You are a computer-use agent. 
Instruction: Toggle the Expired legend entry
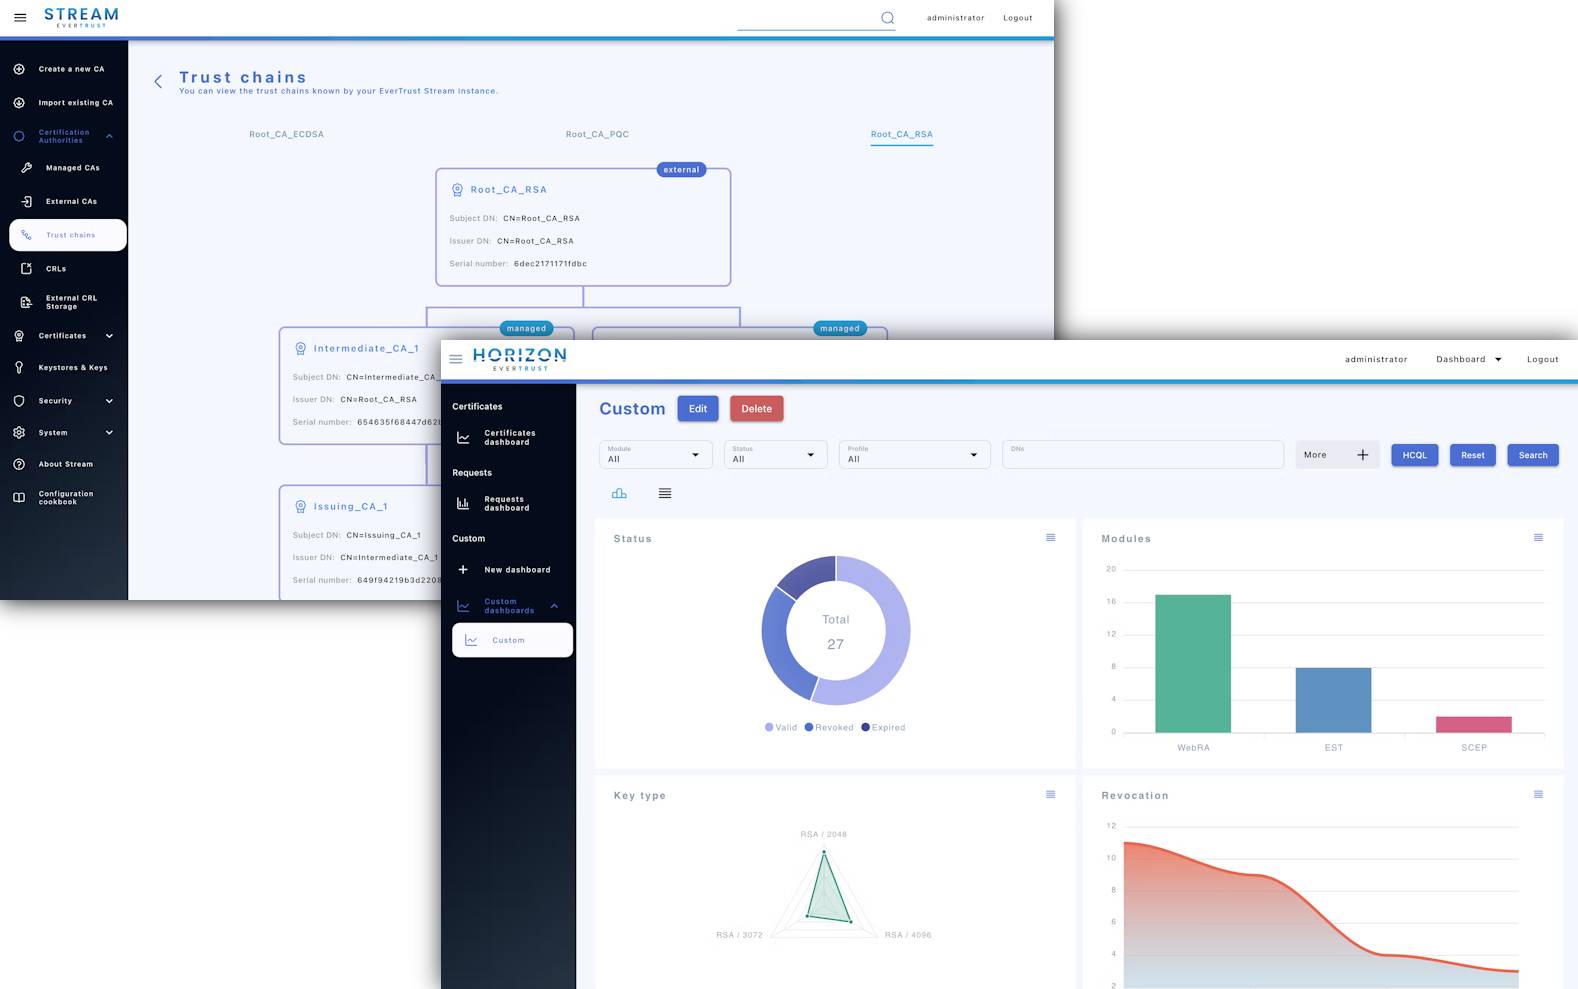(x=883, y=728)
